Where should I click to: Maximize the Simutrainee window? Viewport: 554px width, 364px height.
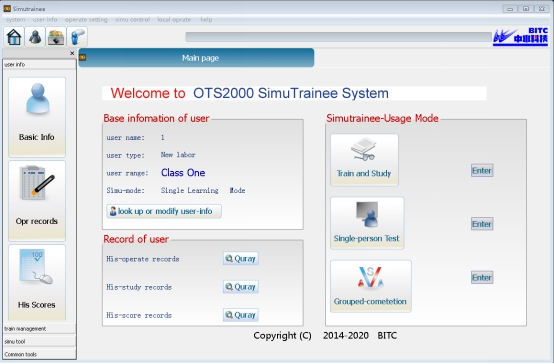[526, 8]
